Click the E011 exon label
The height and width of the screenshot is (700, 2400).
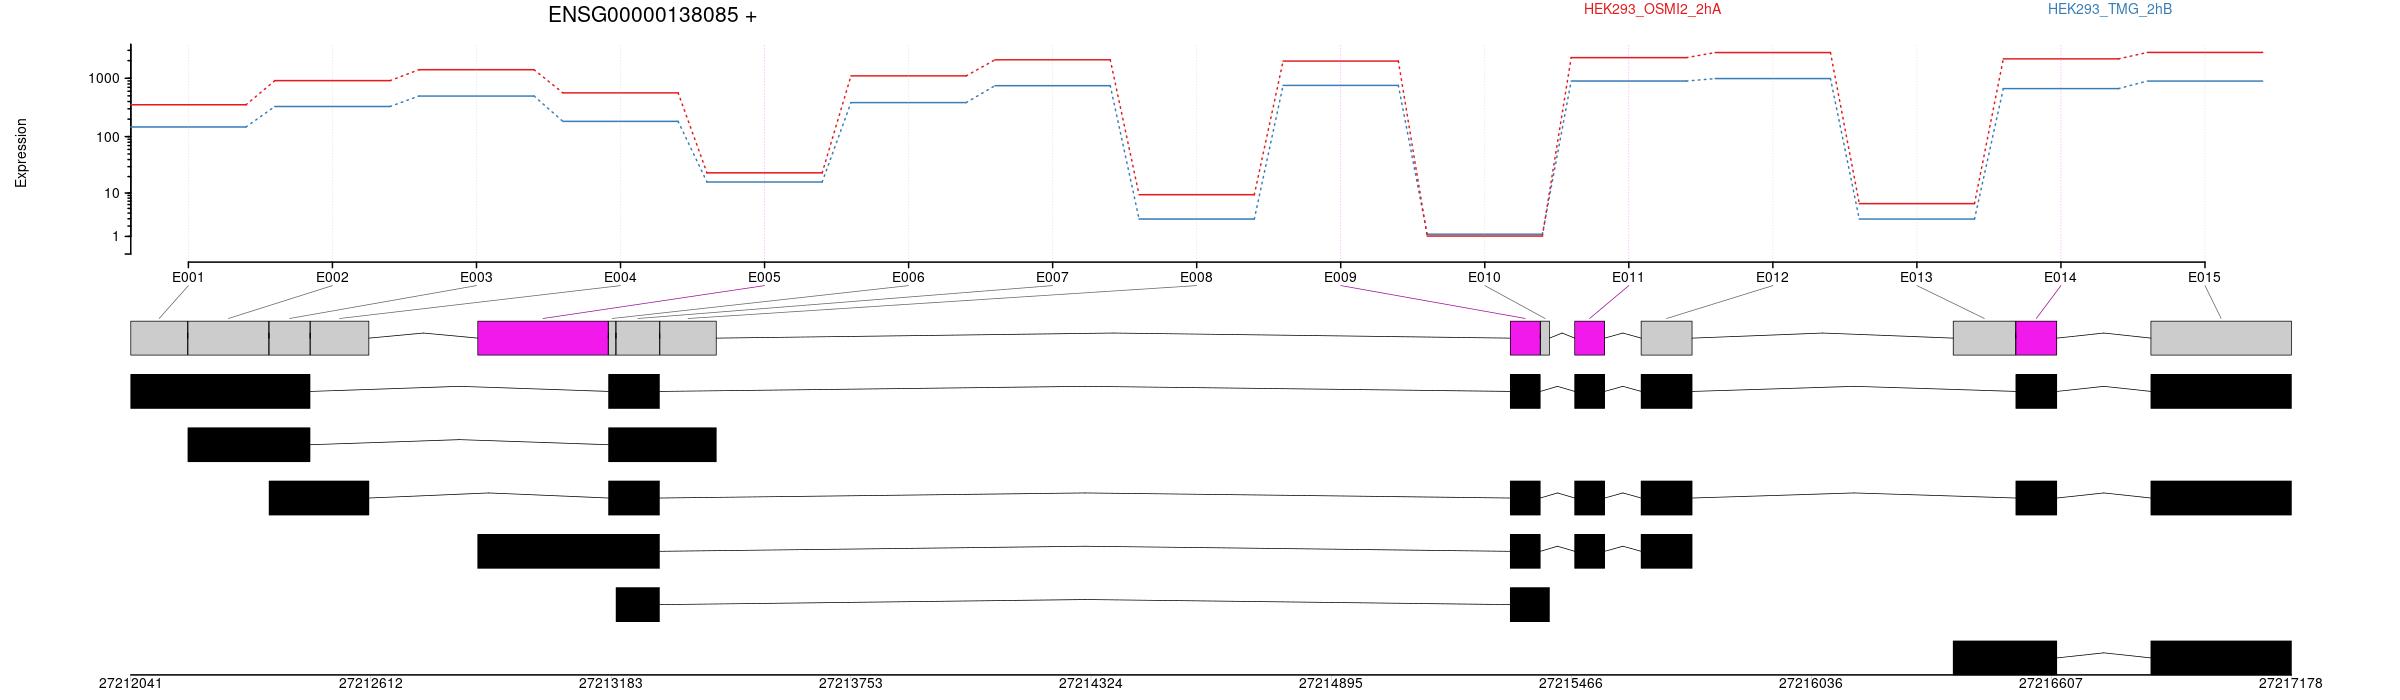click(x=1628, y=277)
